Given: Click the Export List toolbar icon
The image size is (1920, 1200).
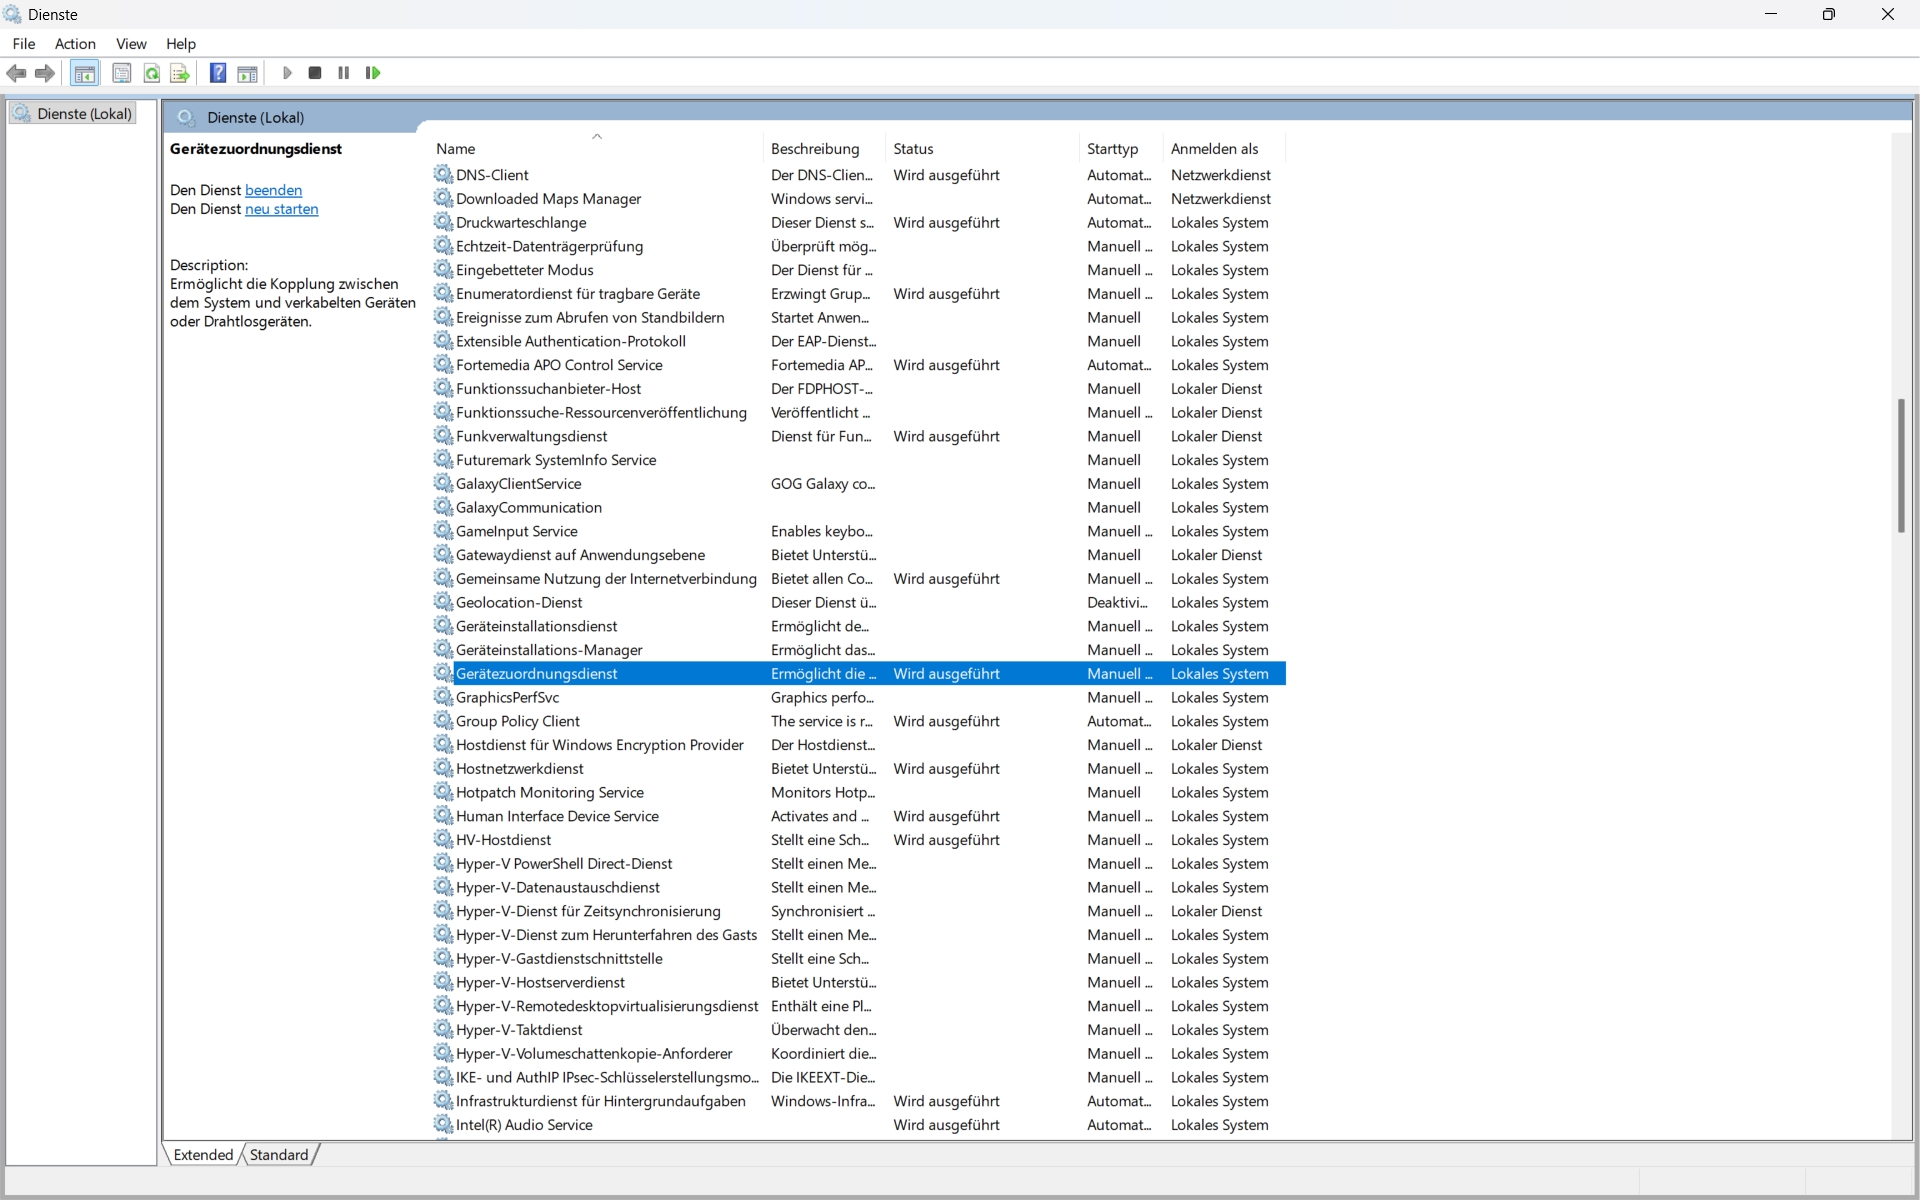Looking at the screenshot, I should point(180,73).
